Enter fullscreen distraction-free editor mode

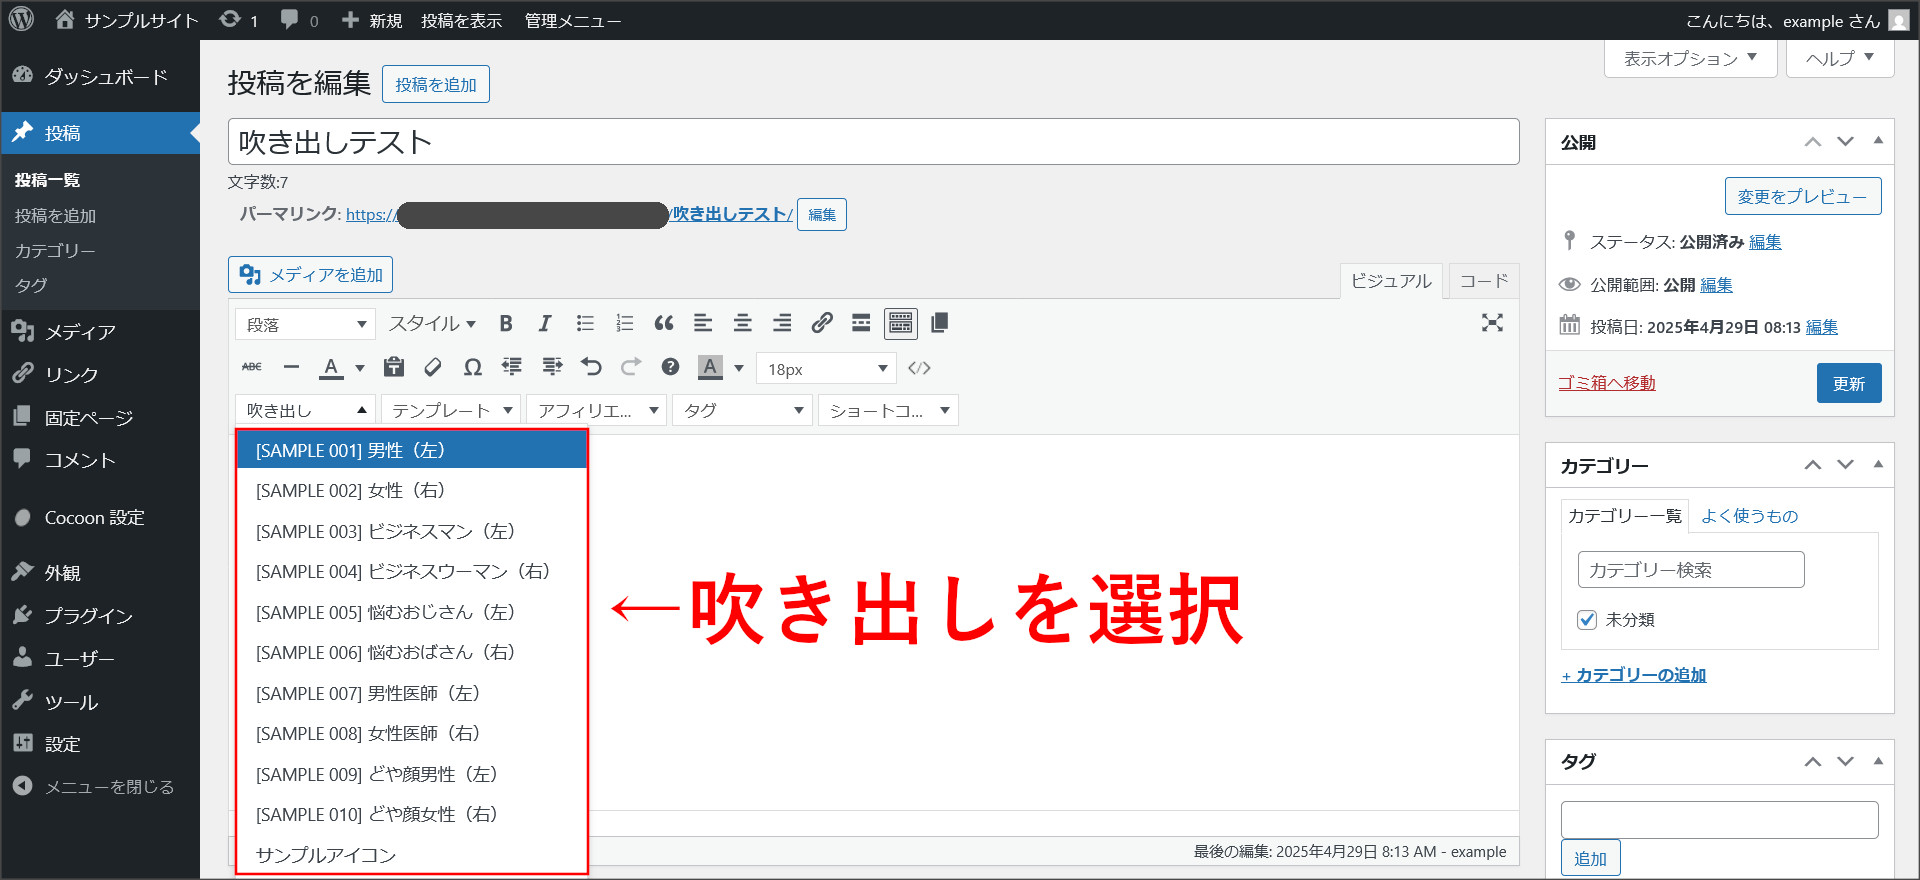[x=1492, y=323]
